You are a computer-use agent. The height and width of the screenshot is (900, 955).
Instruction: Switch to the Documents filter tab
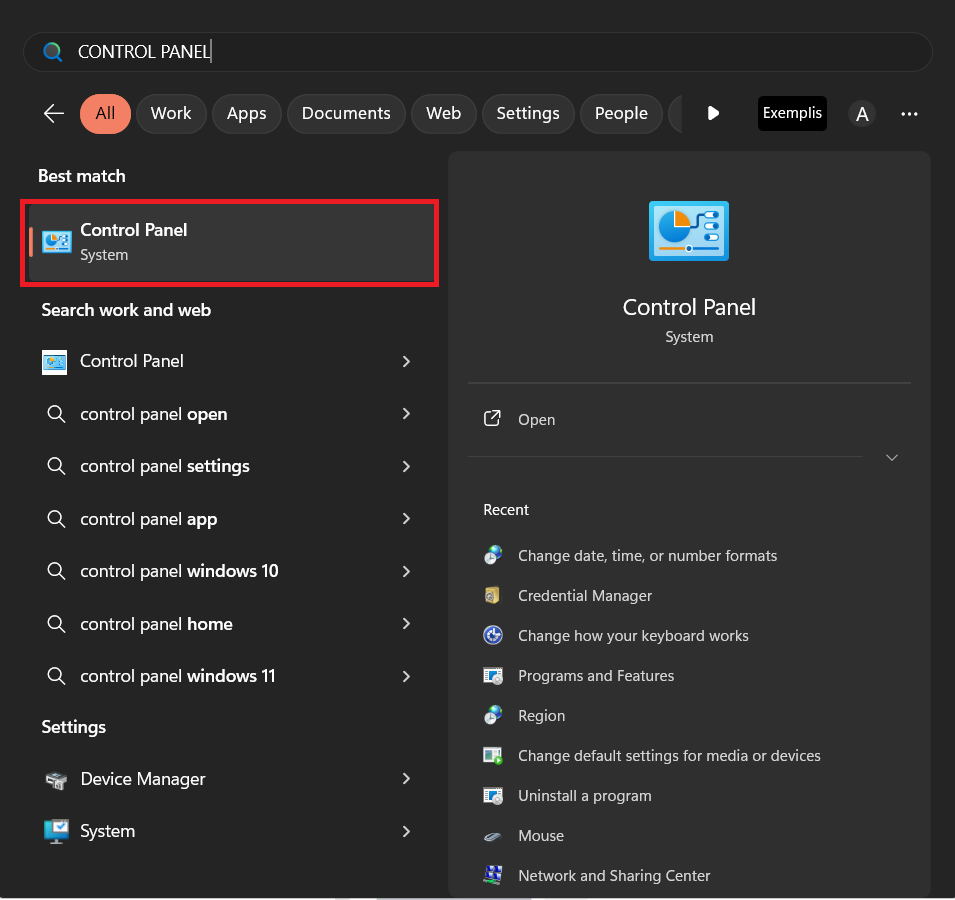[346, 113]
